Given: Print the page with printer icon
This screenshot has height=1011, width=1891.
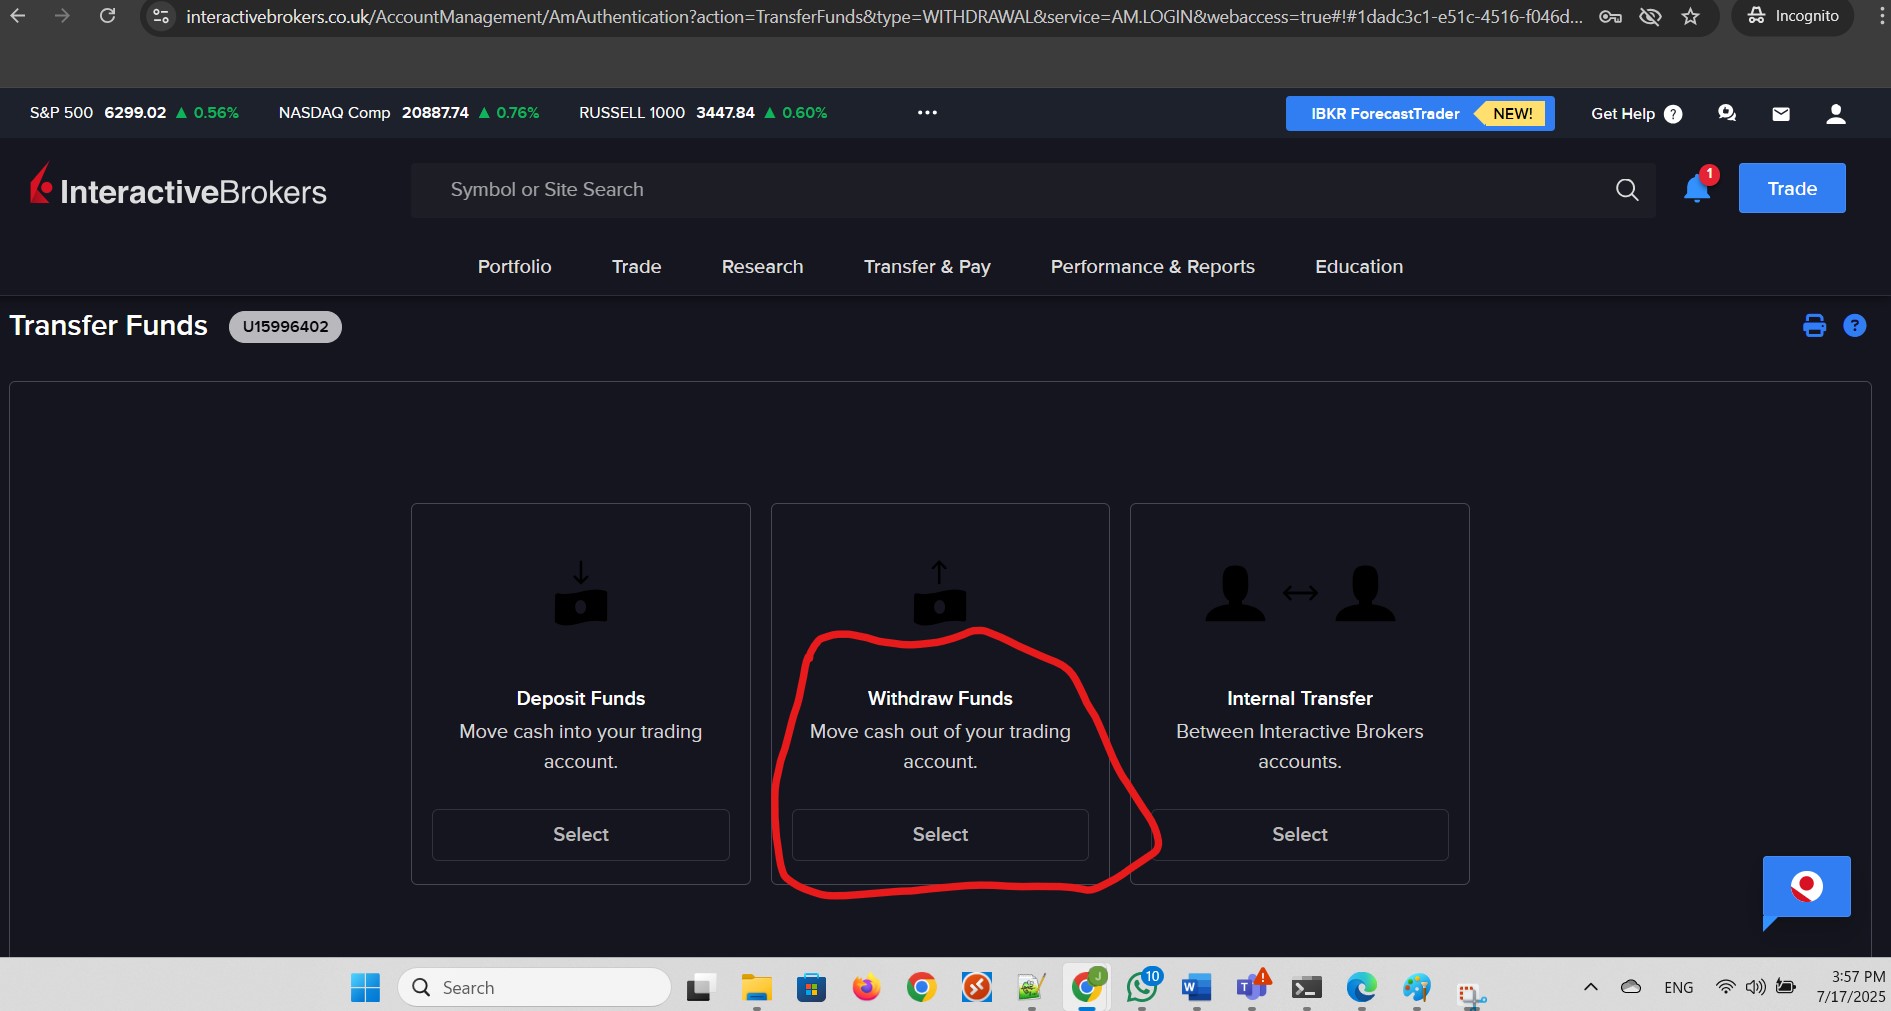Looking at the screenshot, I should 1814,326.
